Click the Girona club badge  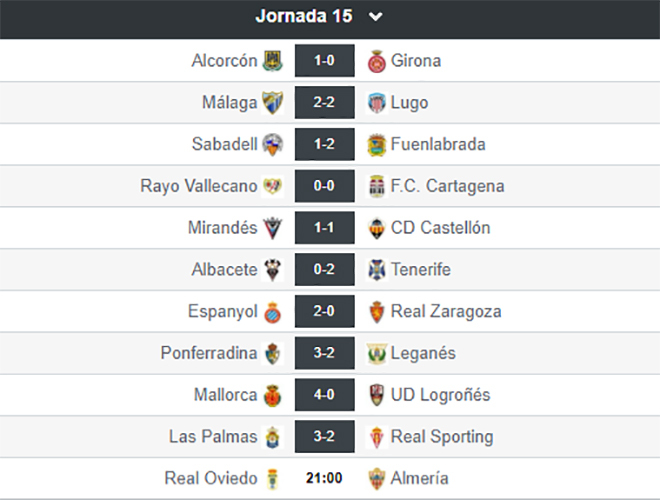click(376, 61)
